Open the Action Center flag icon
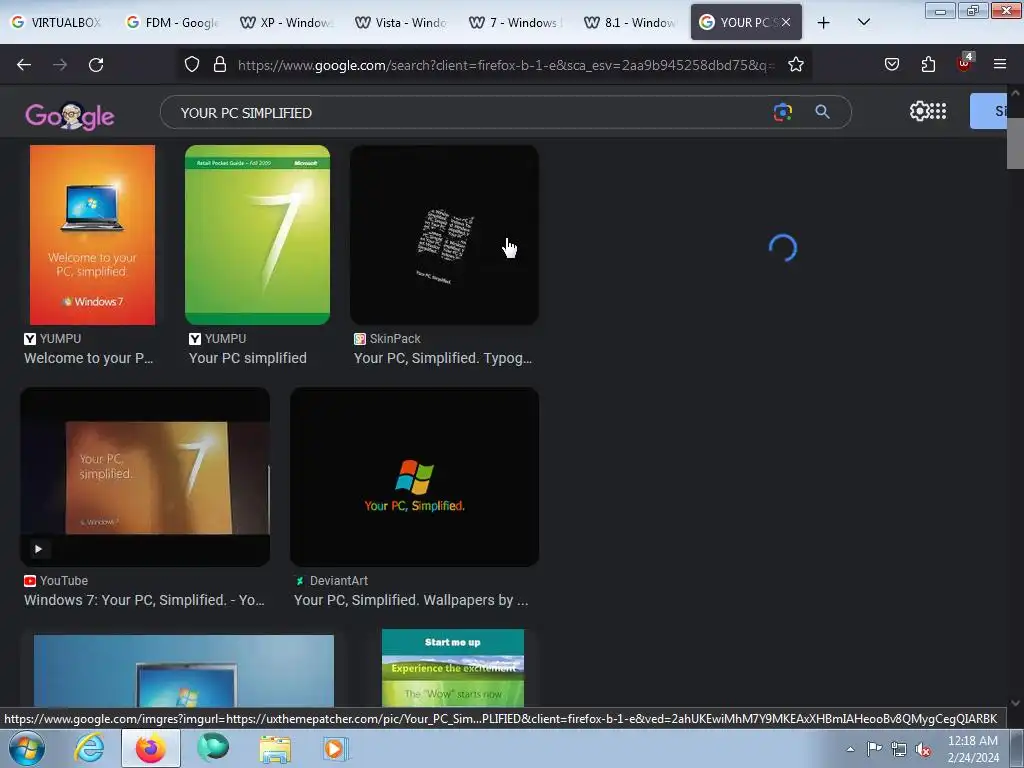This screenshot has height=768, width=1024. click(x=874, y=749)
